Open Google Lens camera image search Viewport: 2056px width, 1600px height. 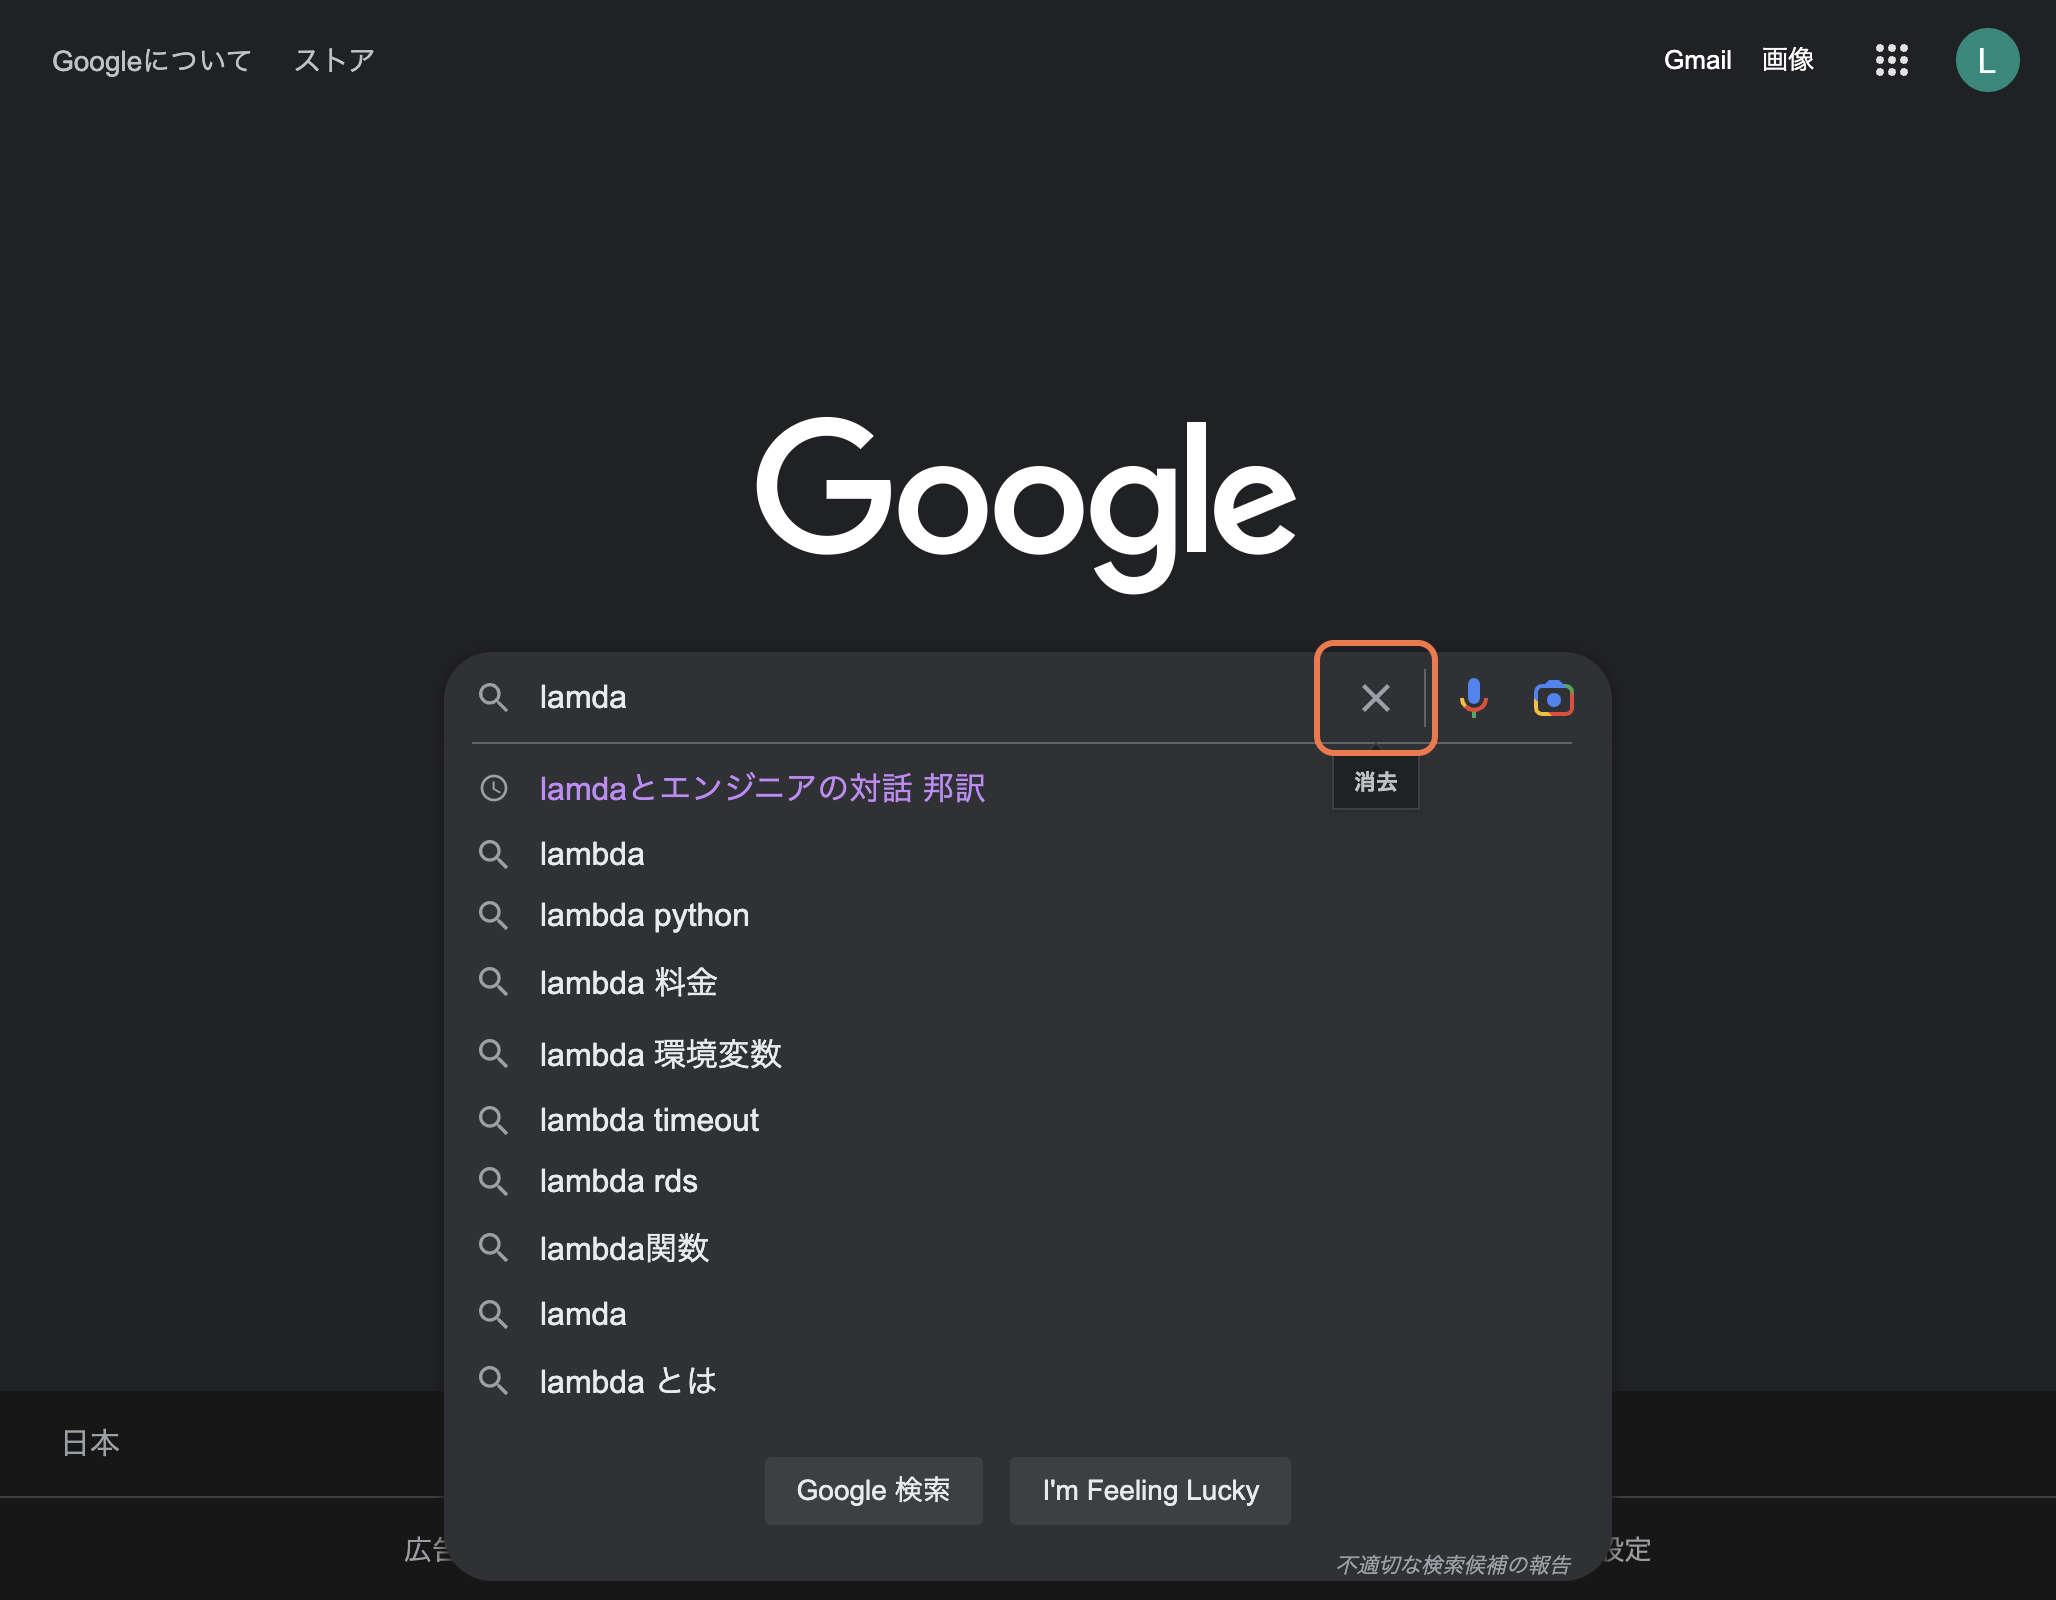tap(1553, 698)
